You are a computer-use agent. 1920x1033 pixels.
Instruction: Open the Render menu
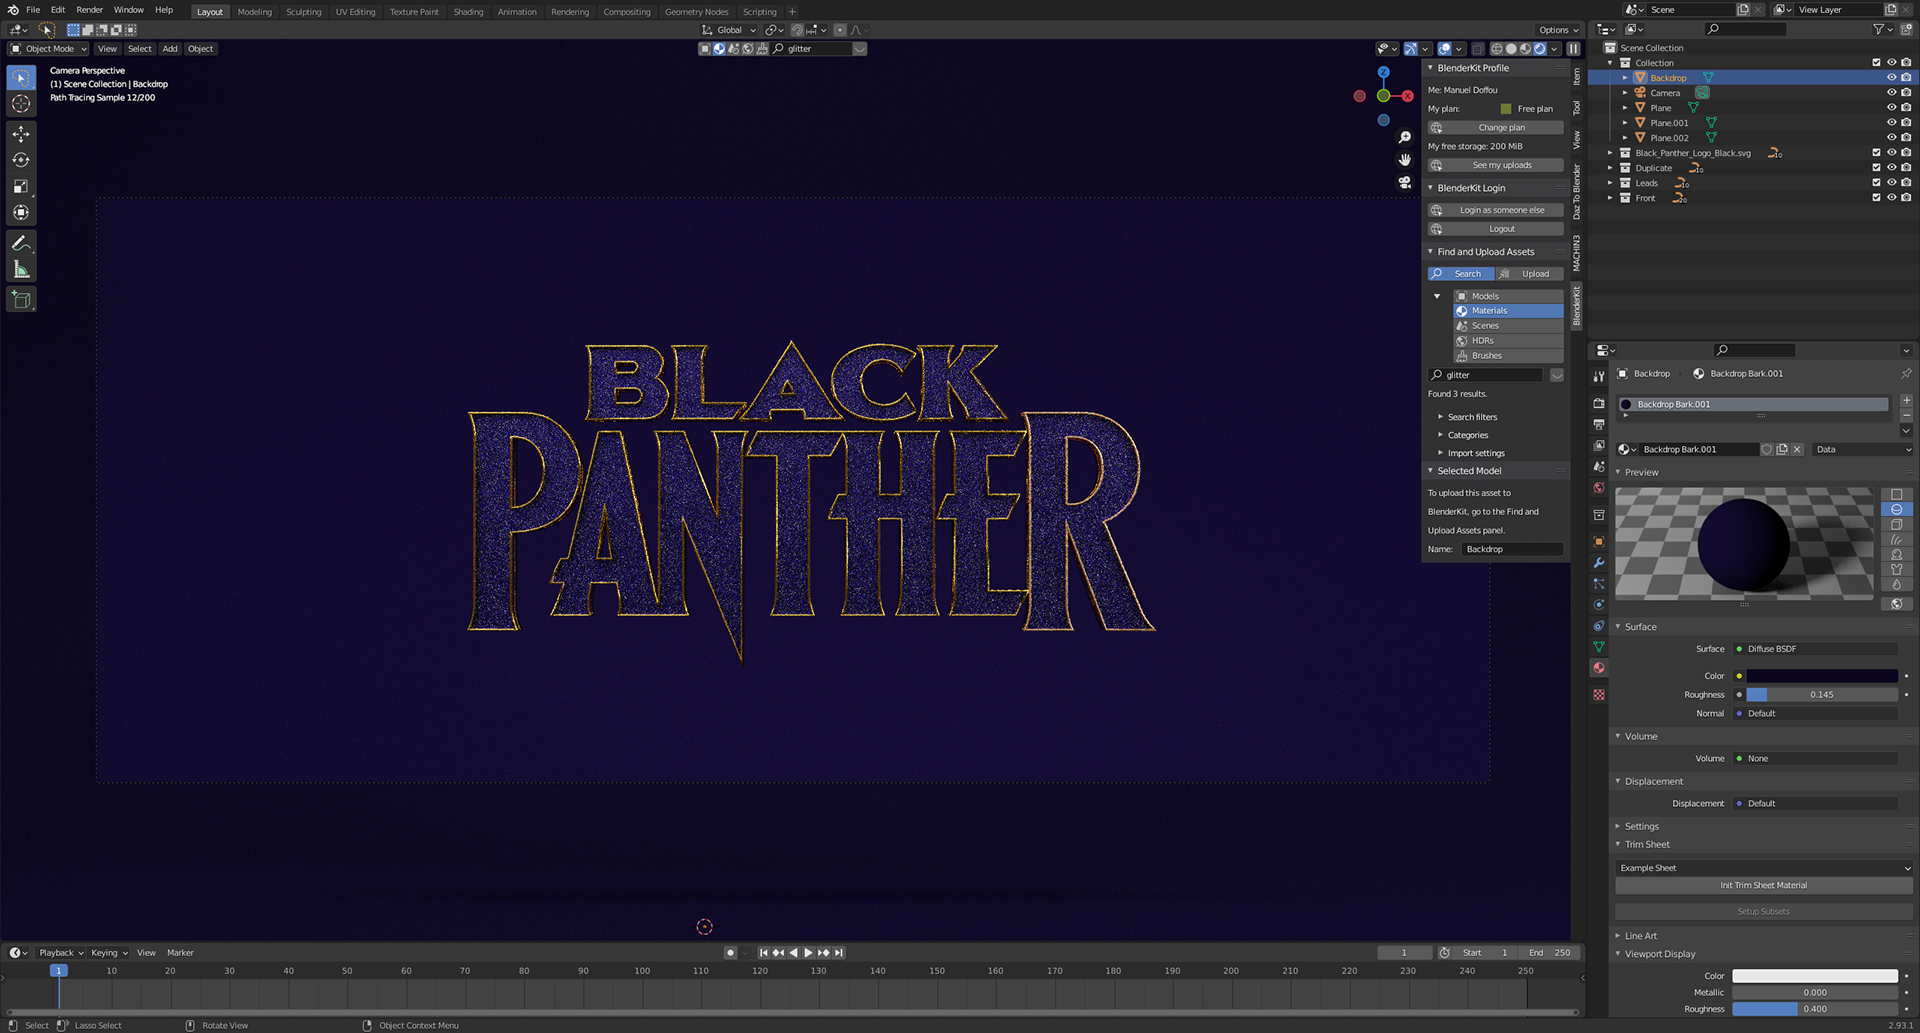pyautogui.click(x=89, y=10)
